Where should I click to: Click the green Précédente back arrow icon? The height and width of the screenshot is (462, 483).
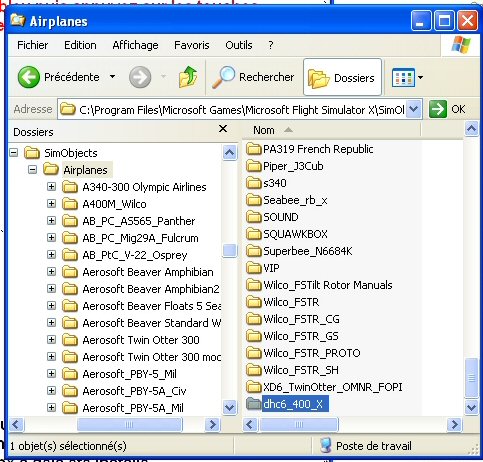click(28, 77)
